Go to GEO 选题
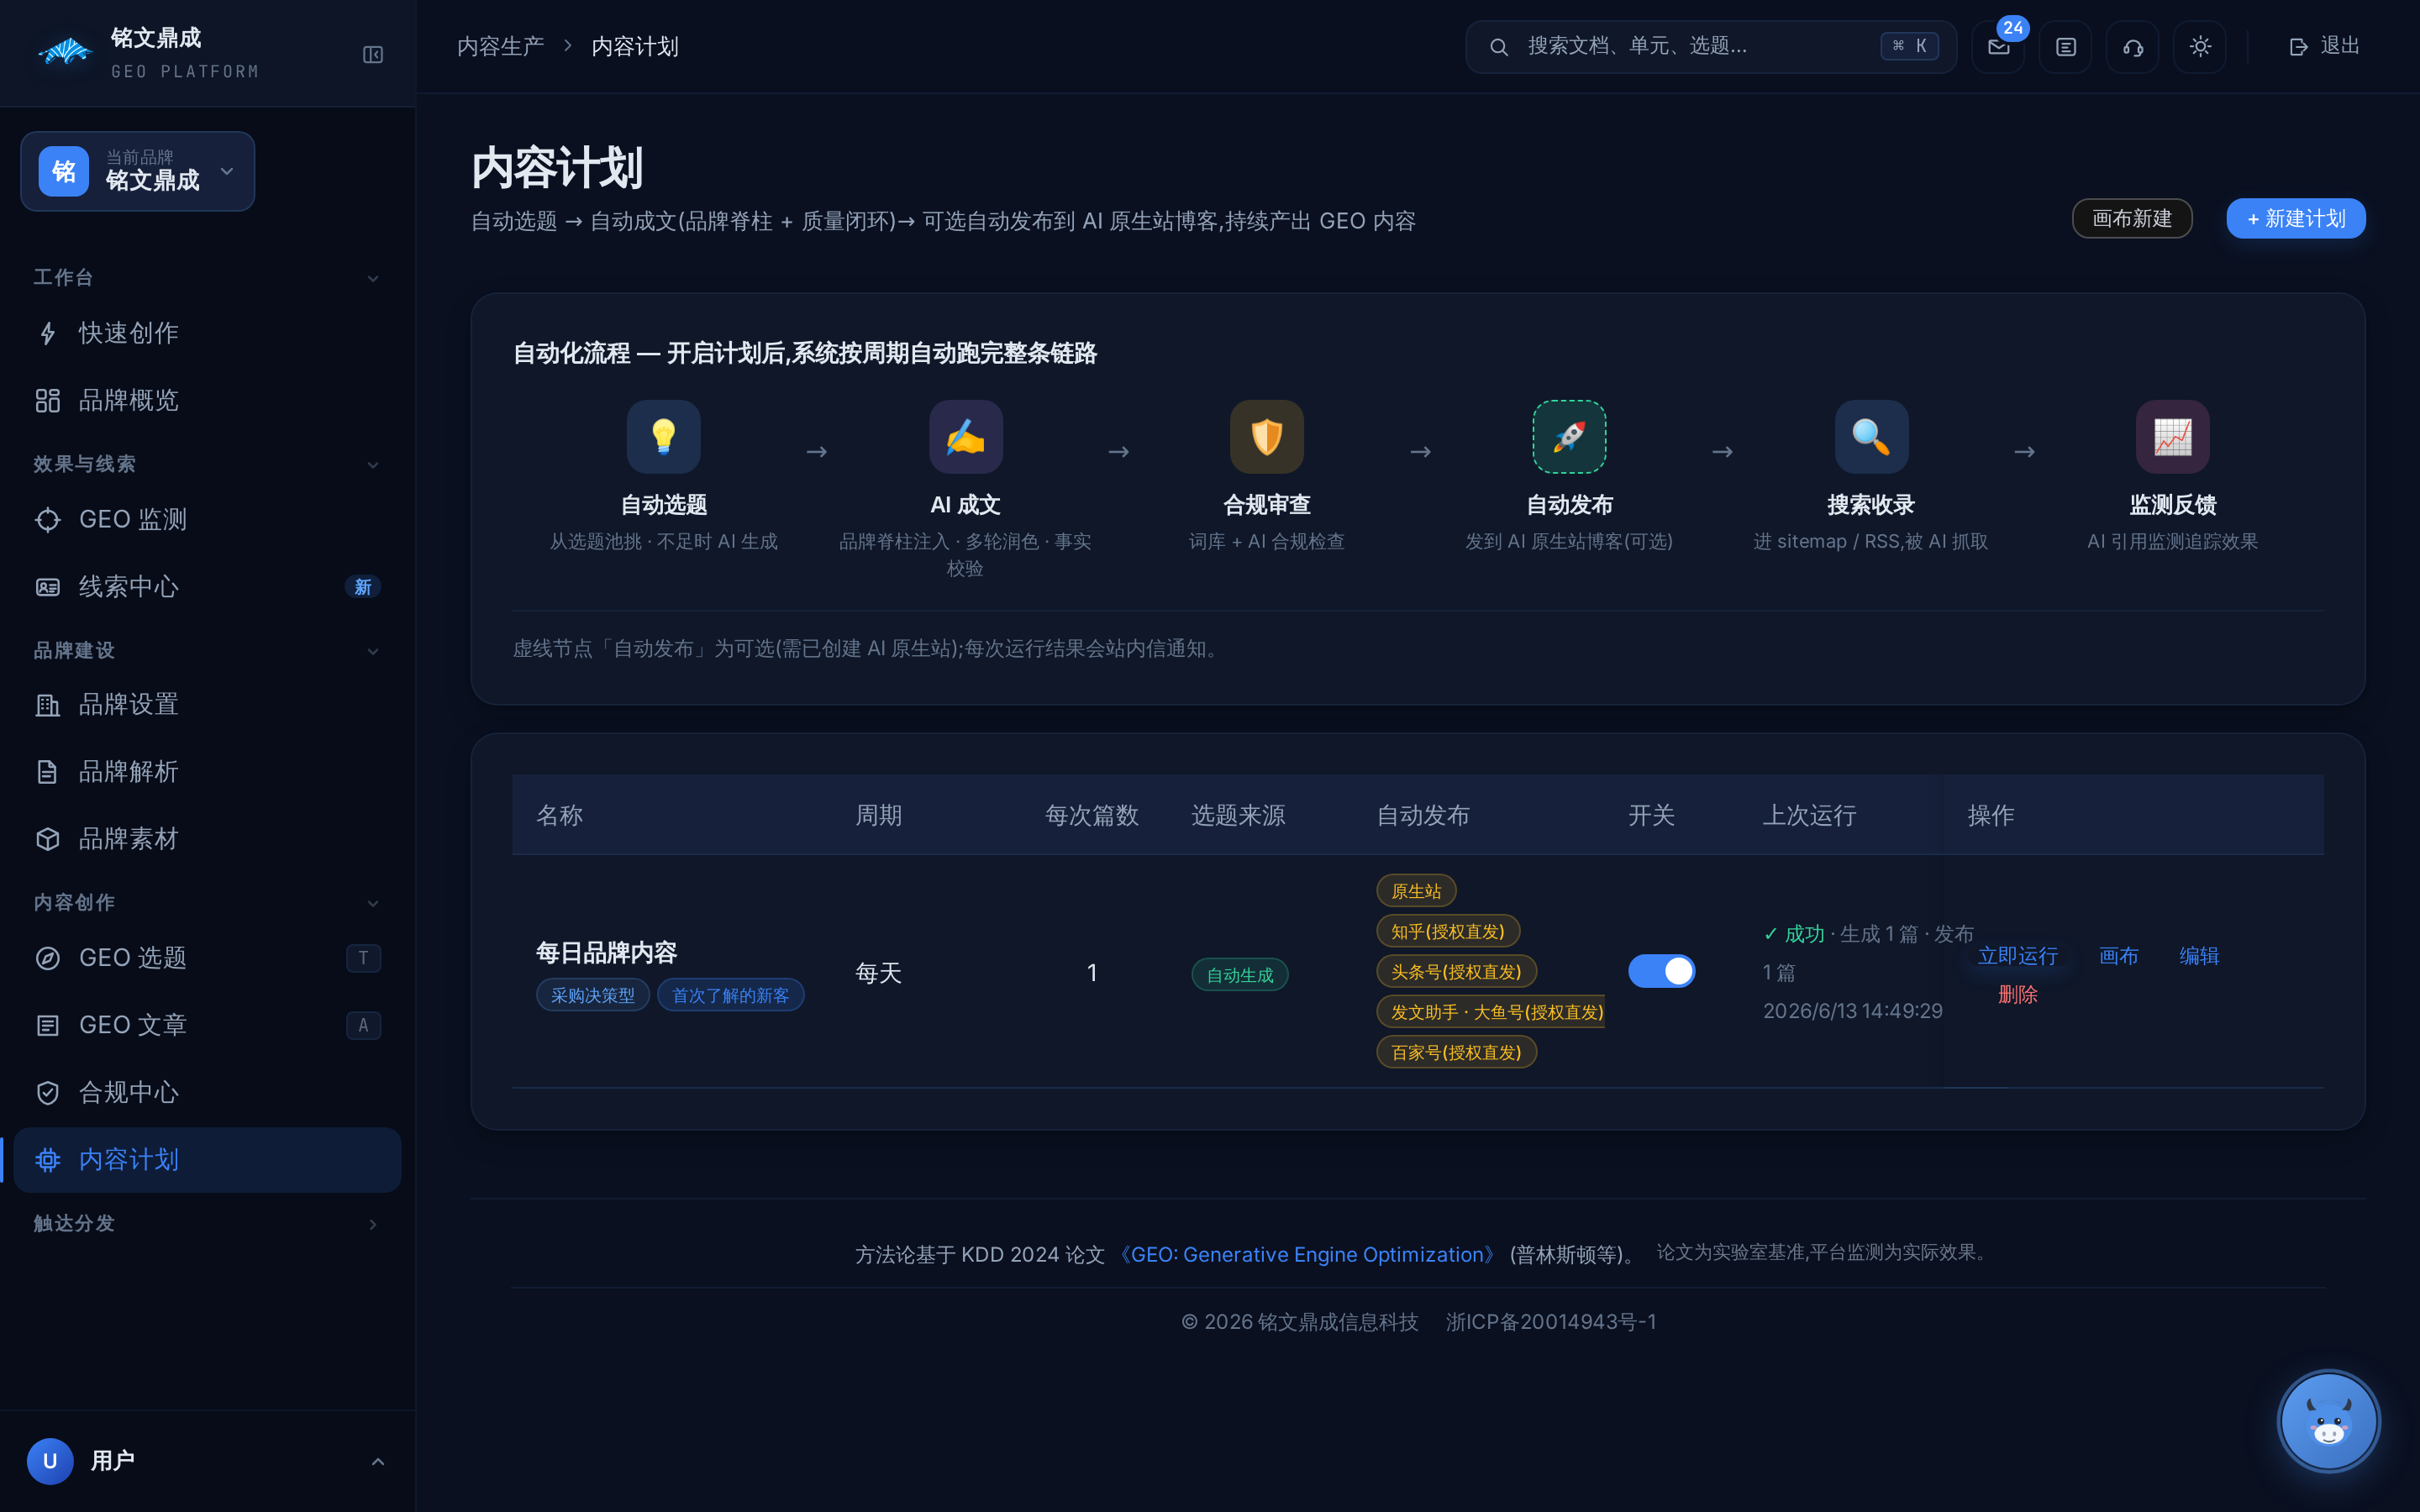Viewport: 2420px width, 1512px height. [x=207, y=958]
